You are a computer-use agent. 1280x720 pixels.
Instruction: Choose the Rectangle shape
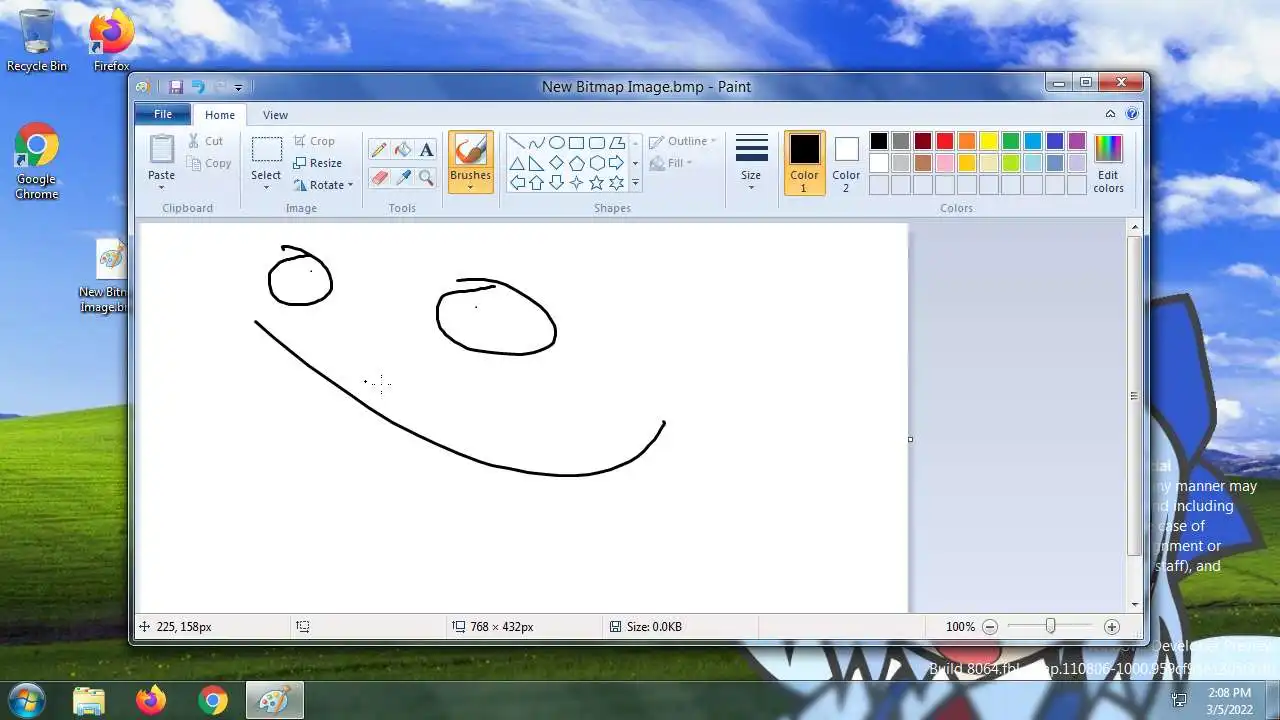pyautogui.click(x=577, y=143)
